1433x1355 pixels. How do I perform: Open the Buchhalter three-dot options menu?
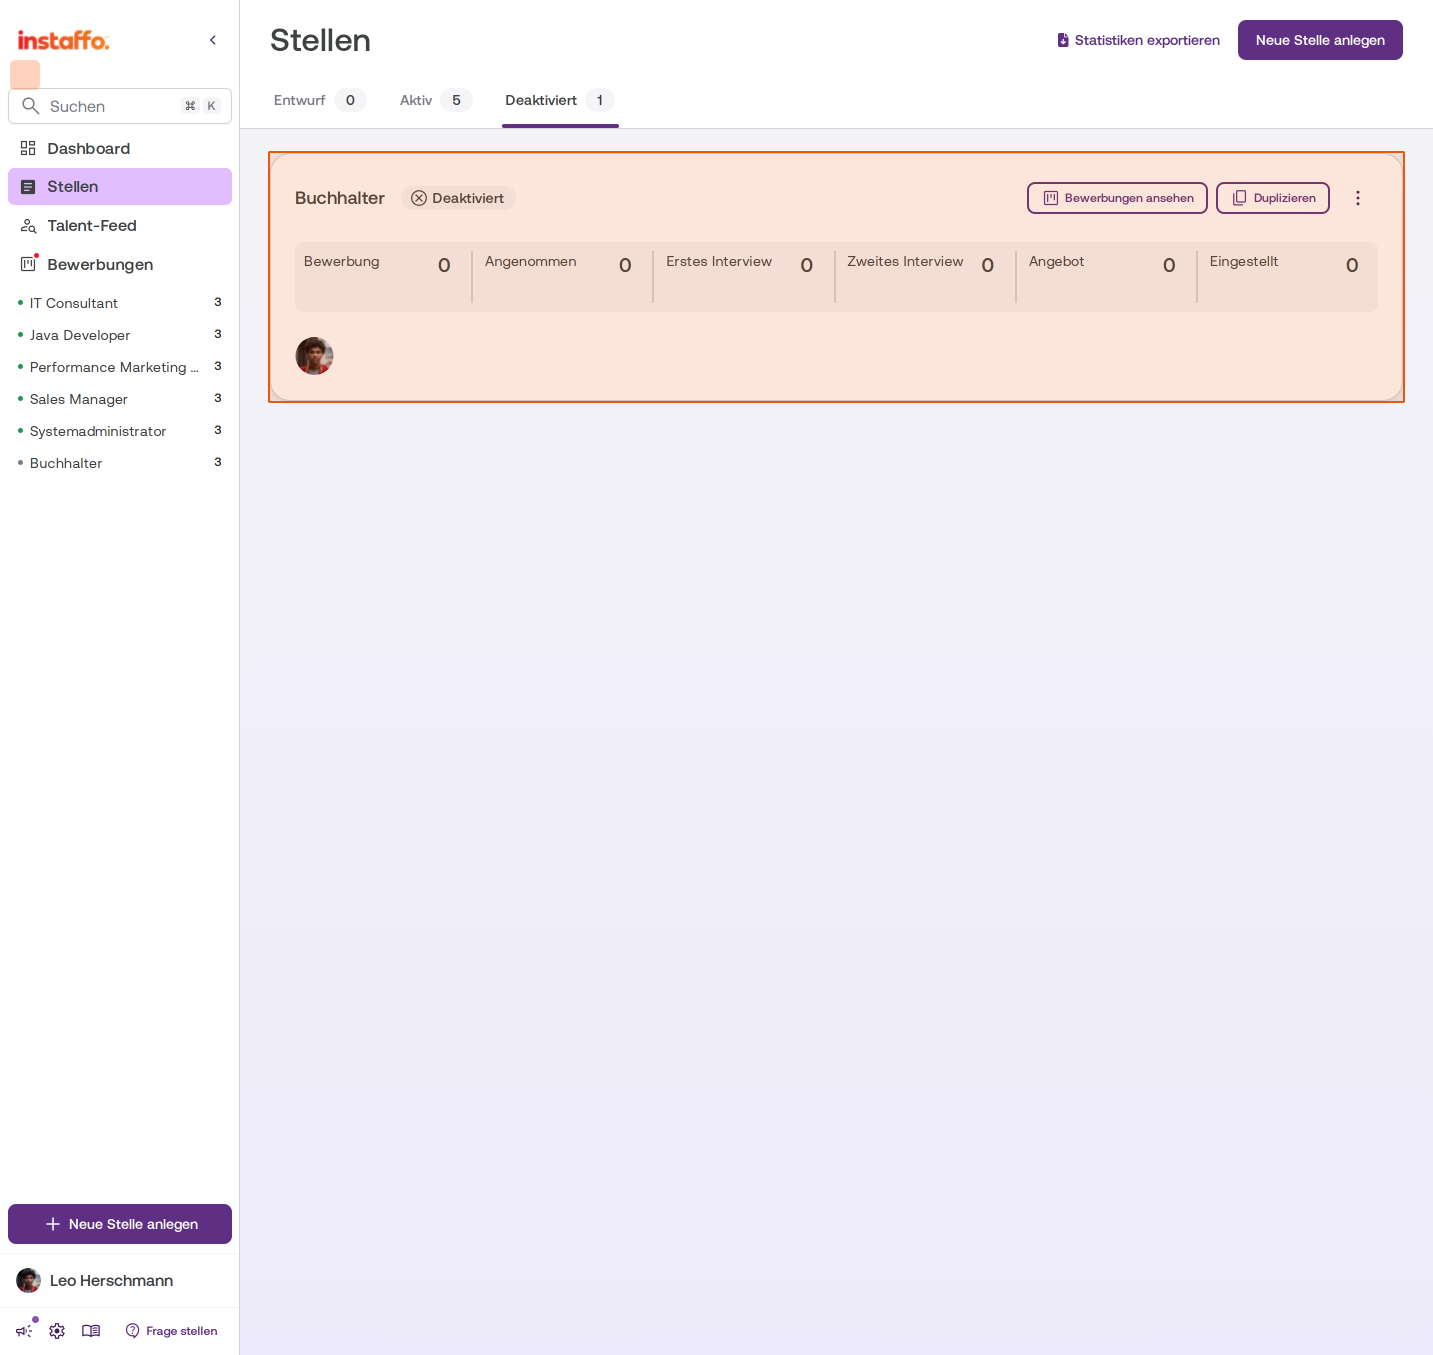(x=1358, y=198)
